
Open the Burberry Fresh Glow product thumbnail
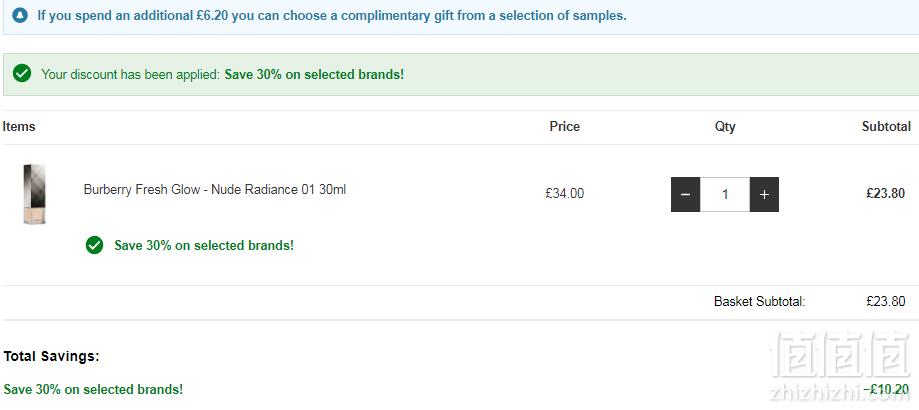(35, 194)
